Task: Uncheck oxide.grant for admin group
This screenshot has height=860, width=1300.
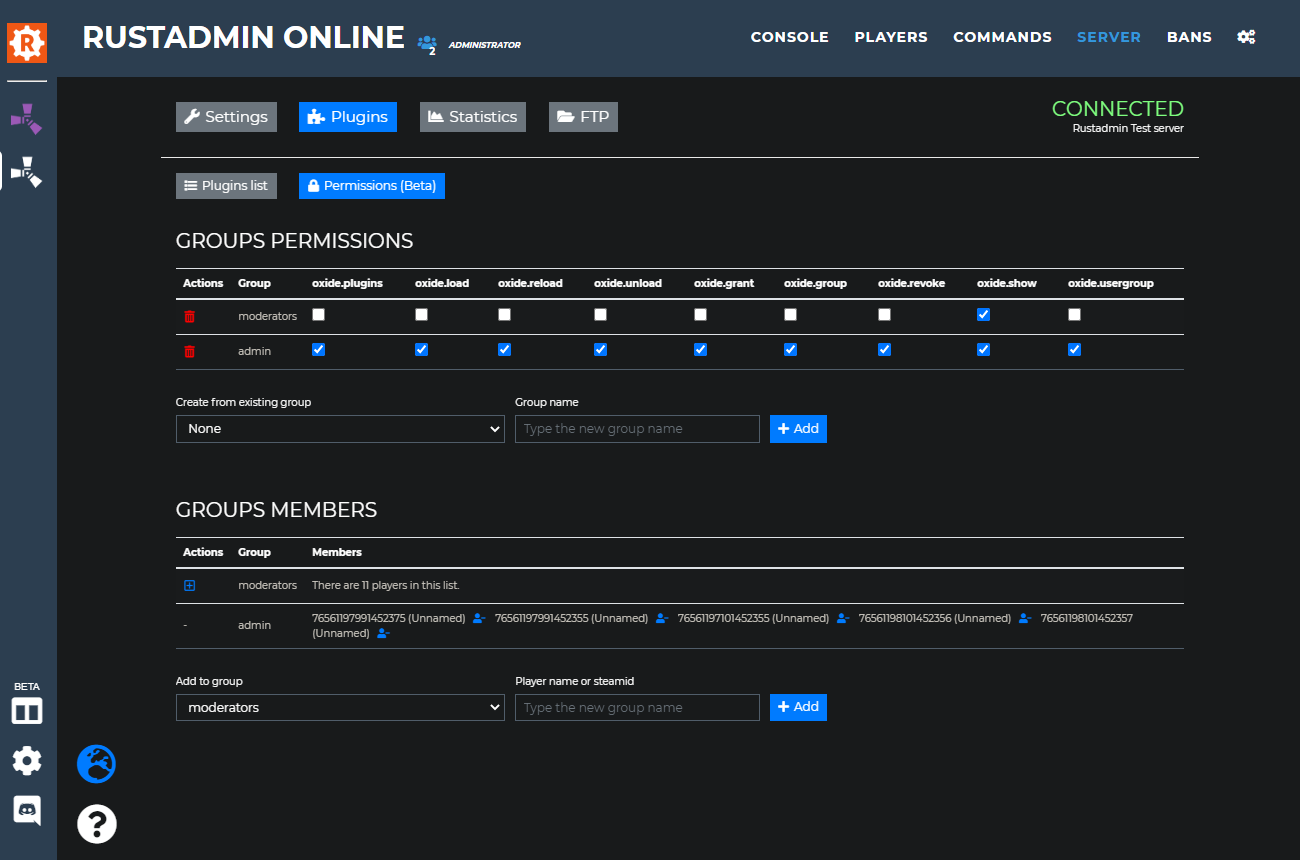Action: pos(700,349)
